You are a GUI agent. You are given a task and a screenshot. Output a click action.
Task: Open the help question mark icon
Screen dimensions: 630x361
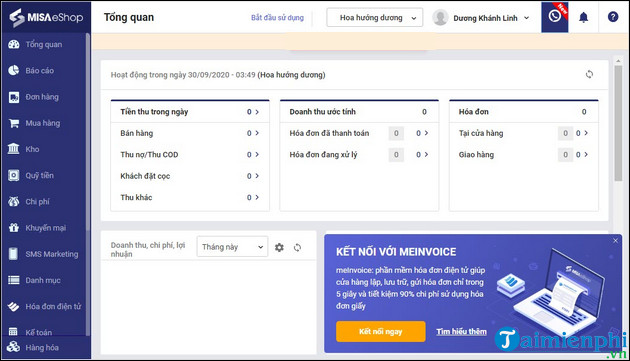pos(613,17)
